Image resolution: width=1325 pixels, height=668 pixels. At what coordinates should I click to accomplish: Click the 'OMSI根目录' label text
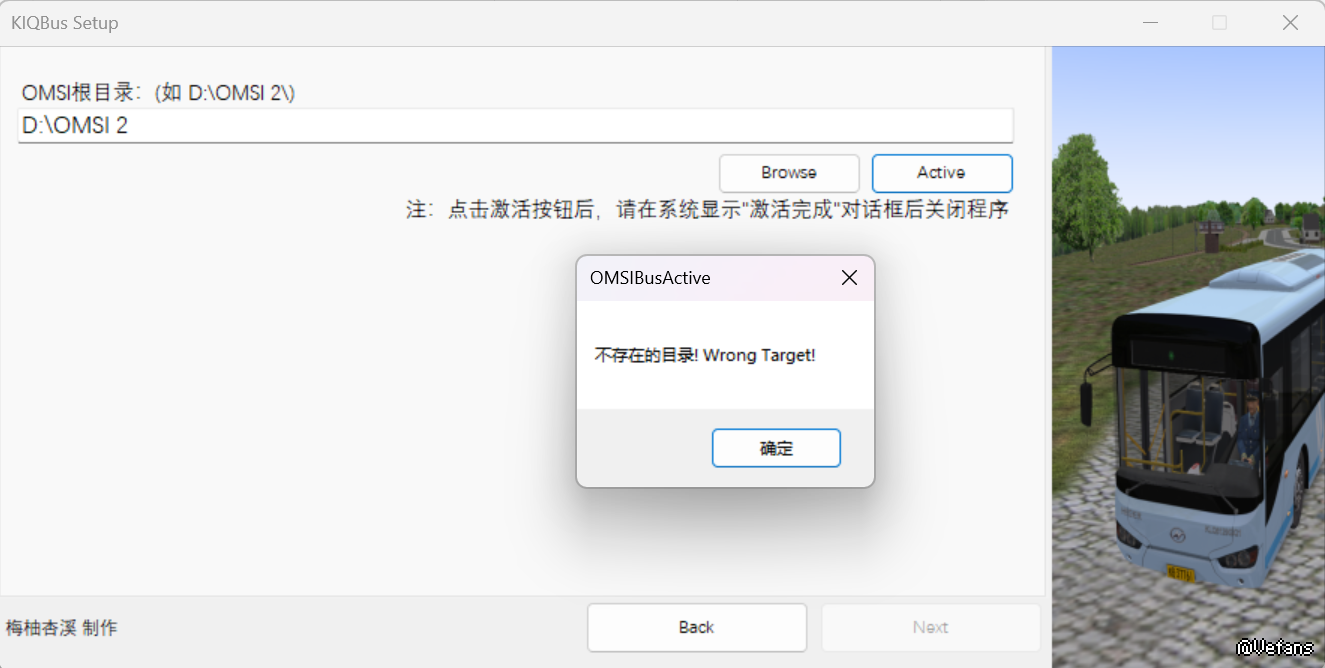[158, 93]
